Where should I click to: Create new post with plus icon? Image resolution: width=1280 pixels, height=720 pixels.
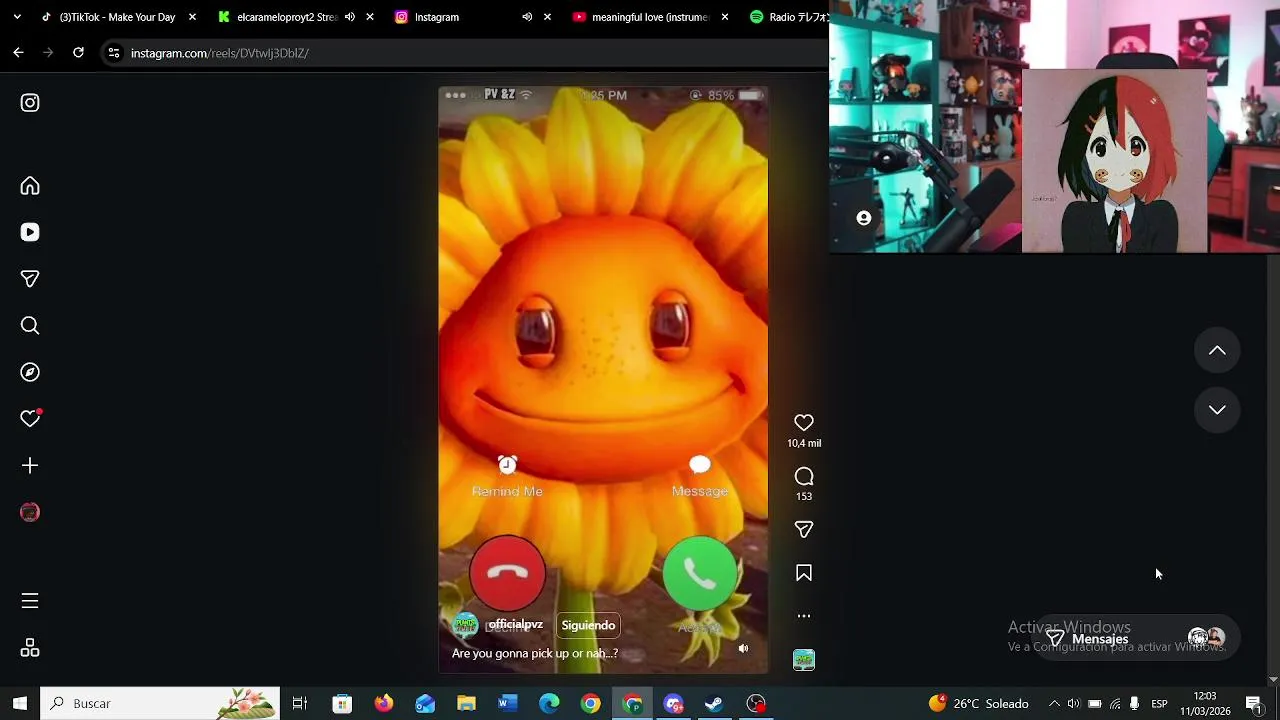tap(30, 466)
